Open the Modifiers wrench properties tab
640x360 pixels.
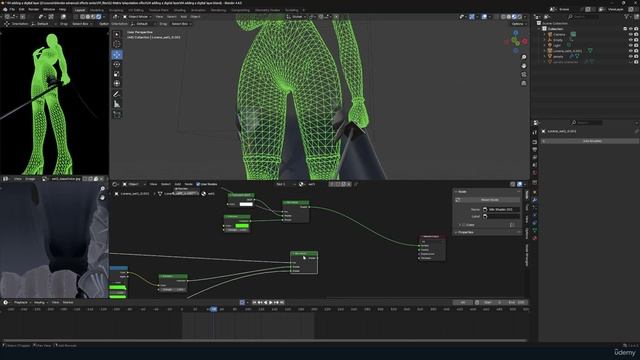[535, 200]
